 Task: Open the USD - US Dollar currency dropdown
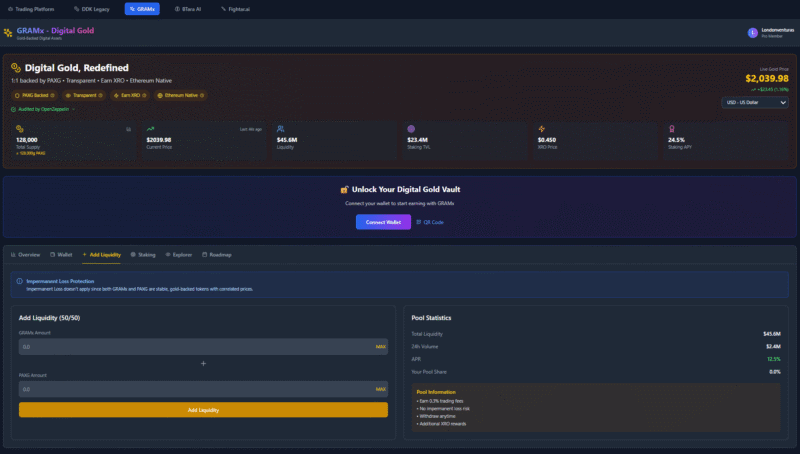tap(755, 102)
